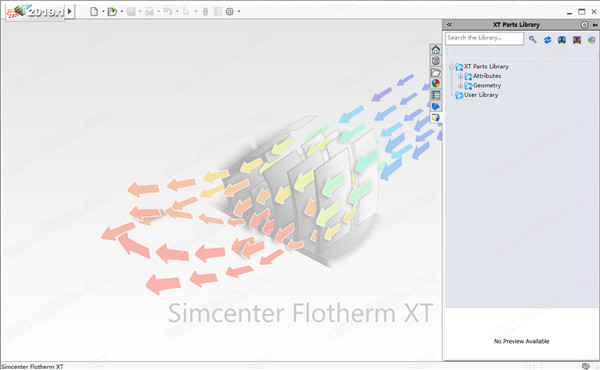The width and height of the screenshot is (600, 370).
Task: Open the dropdown arrow next to Select cursor
Action: click(196, 11)
